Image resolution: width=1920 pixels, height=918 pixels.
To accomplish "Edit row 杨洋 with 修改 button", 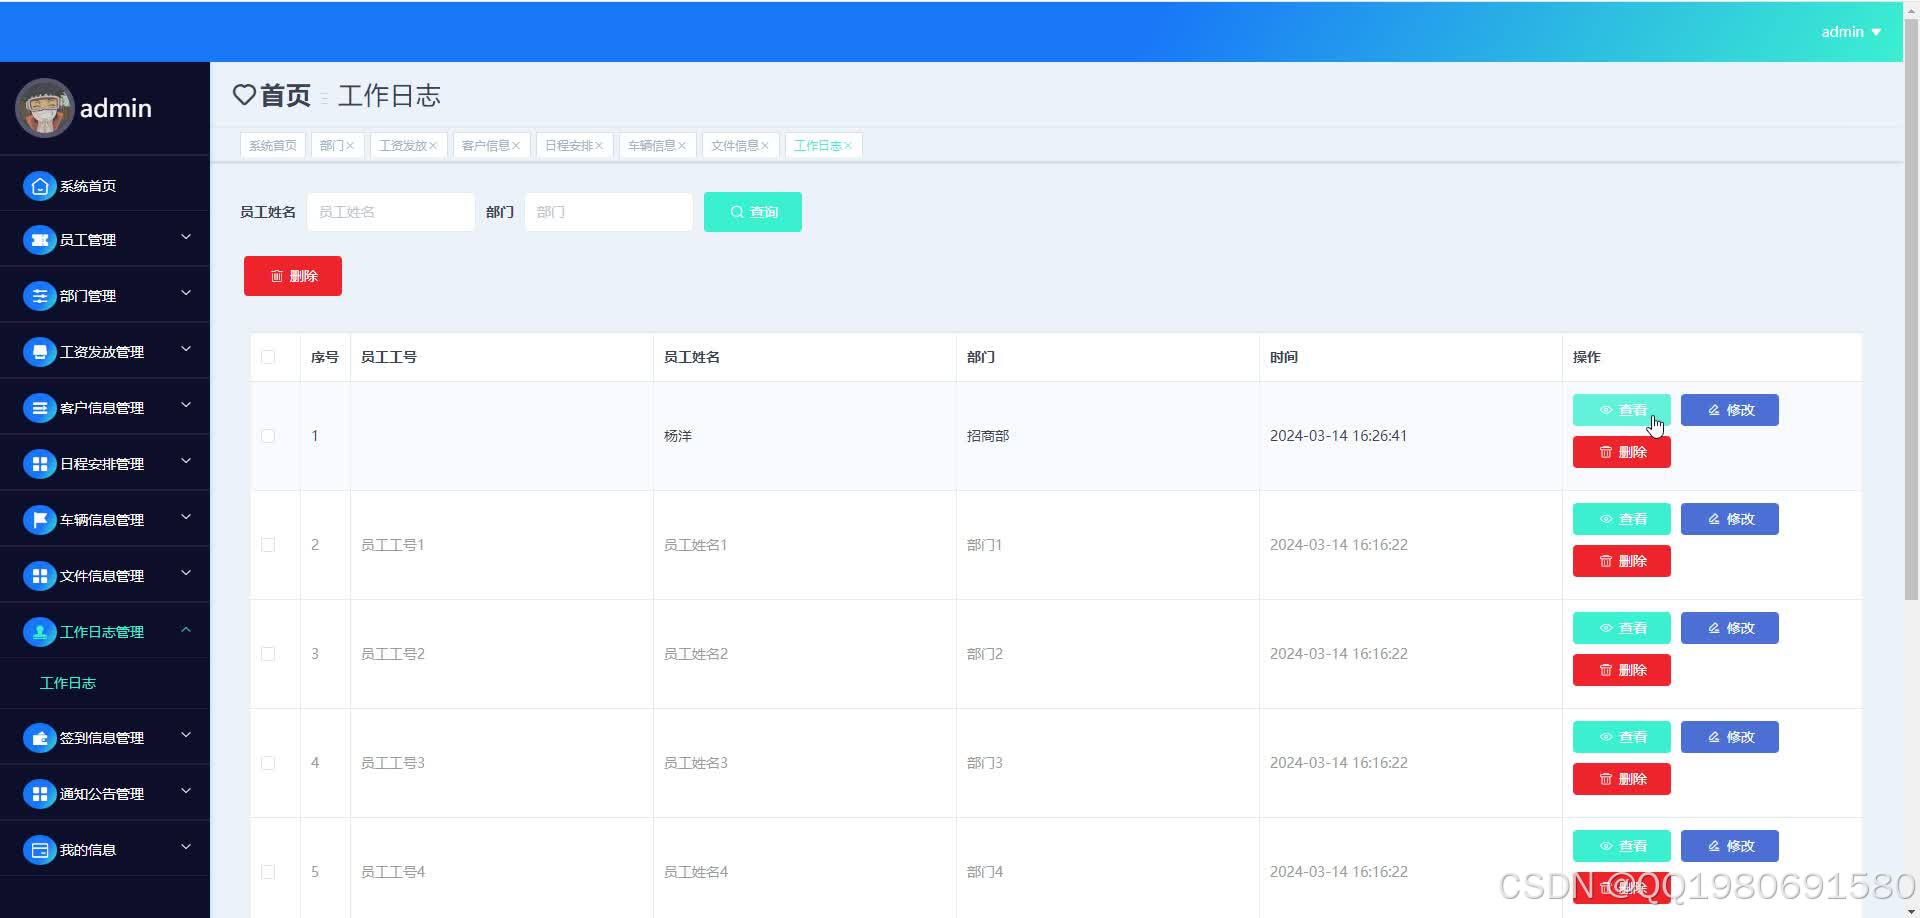I will [1729, 410].
